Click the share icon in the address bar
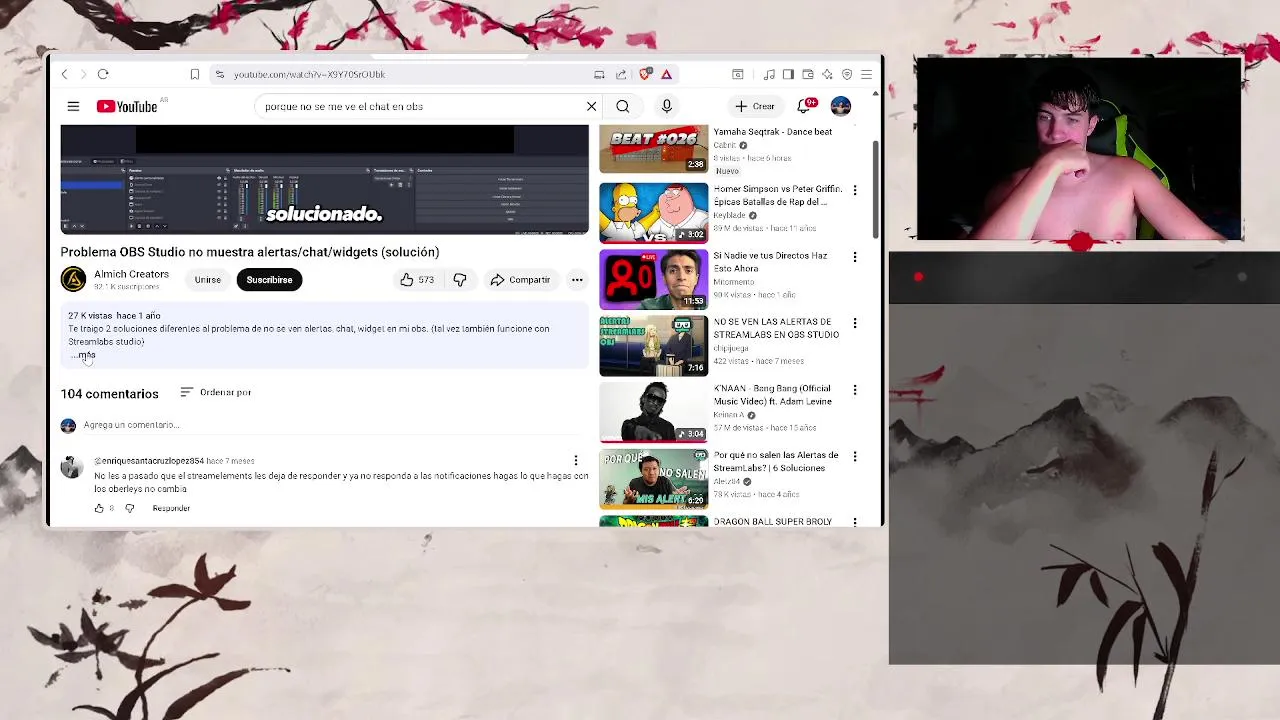The height and width of the screenshot is (720, 1280). (x=621, y=74)
